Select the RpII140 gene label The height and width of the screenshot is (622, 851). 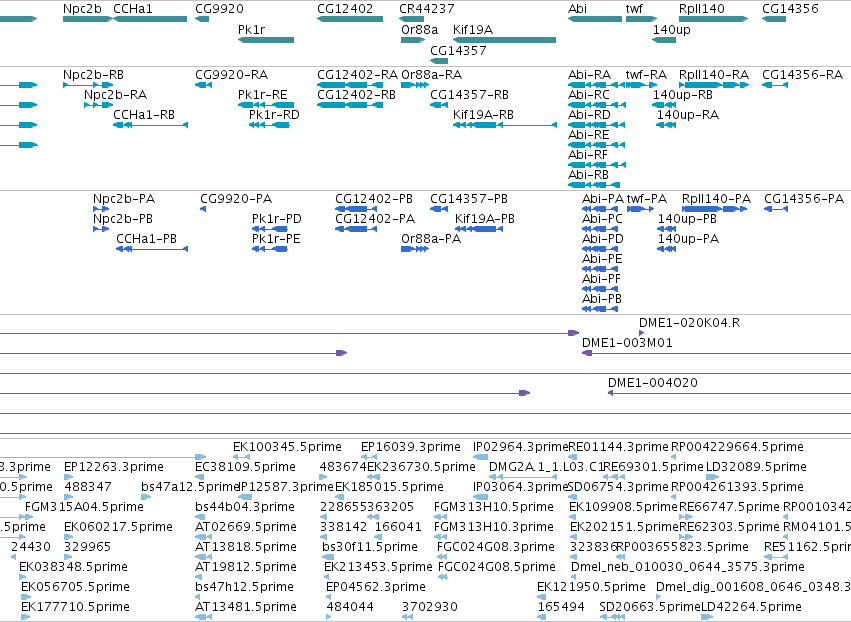click(x=702, y=9)
